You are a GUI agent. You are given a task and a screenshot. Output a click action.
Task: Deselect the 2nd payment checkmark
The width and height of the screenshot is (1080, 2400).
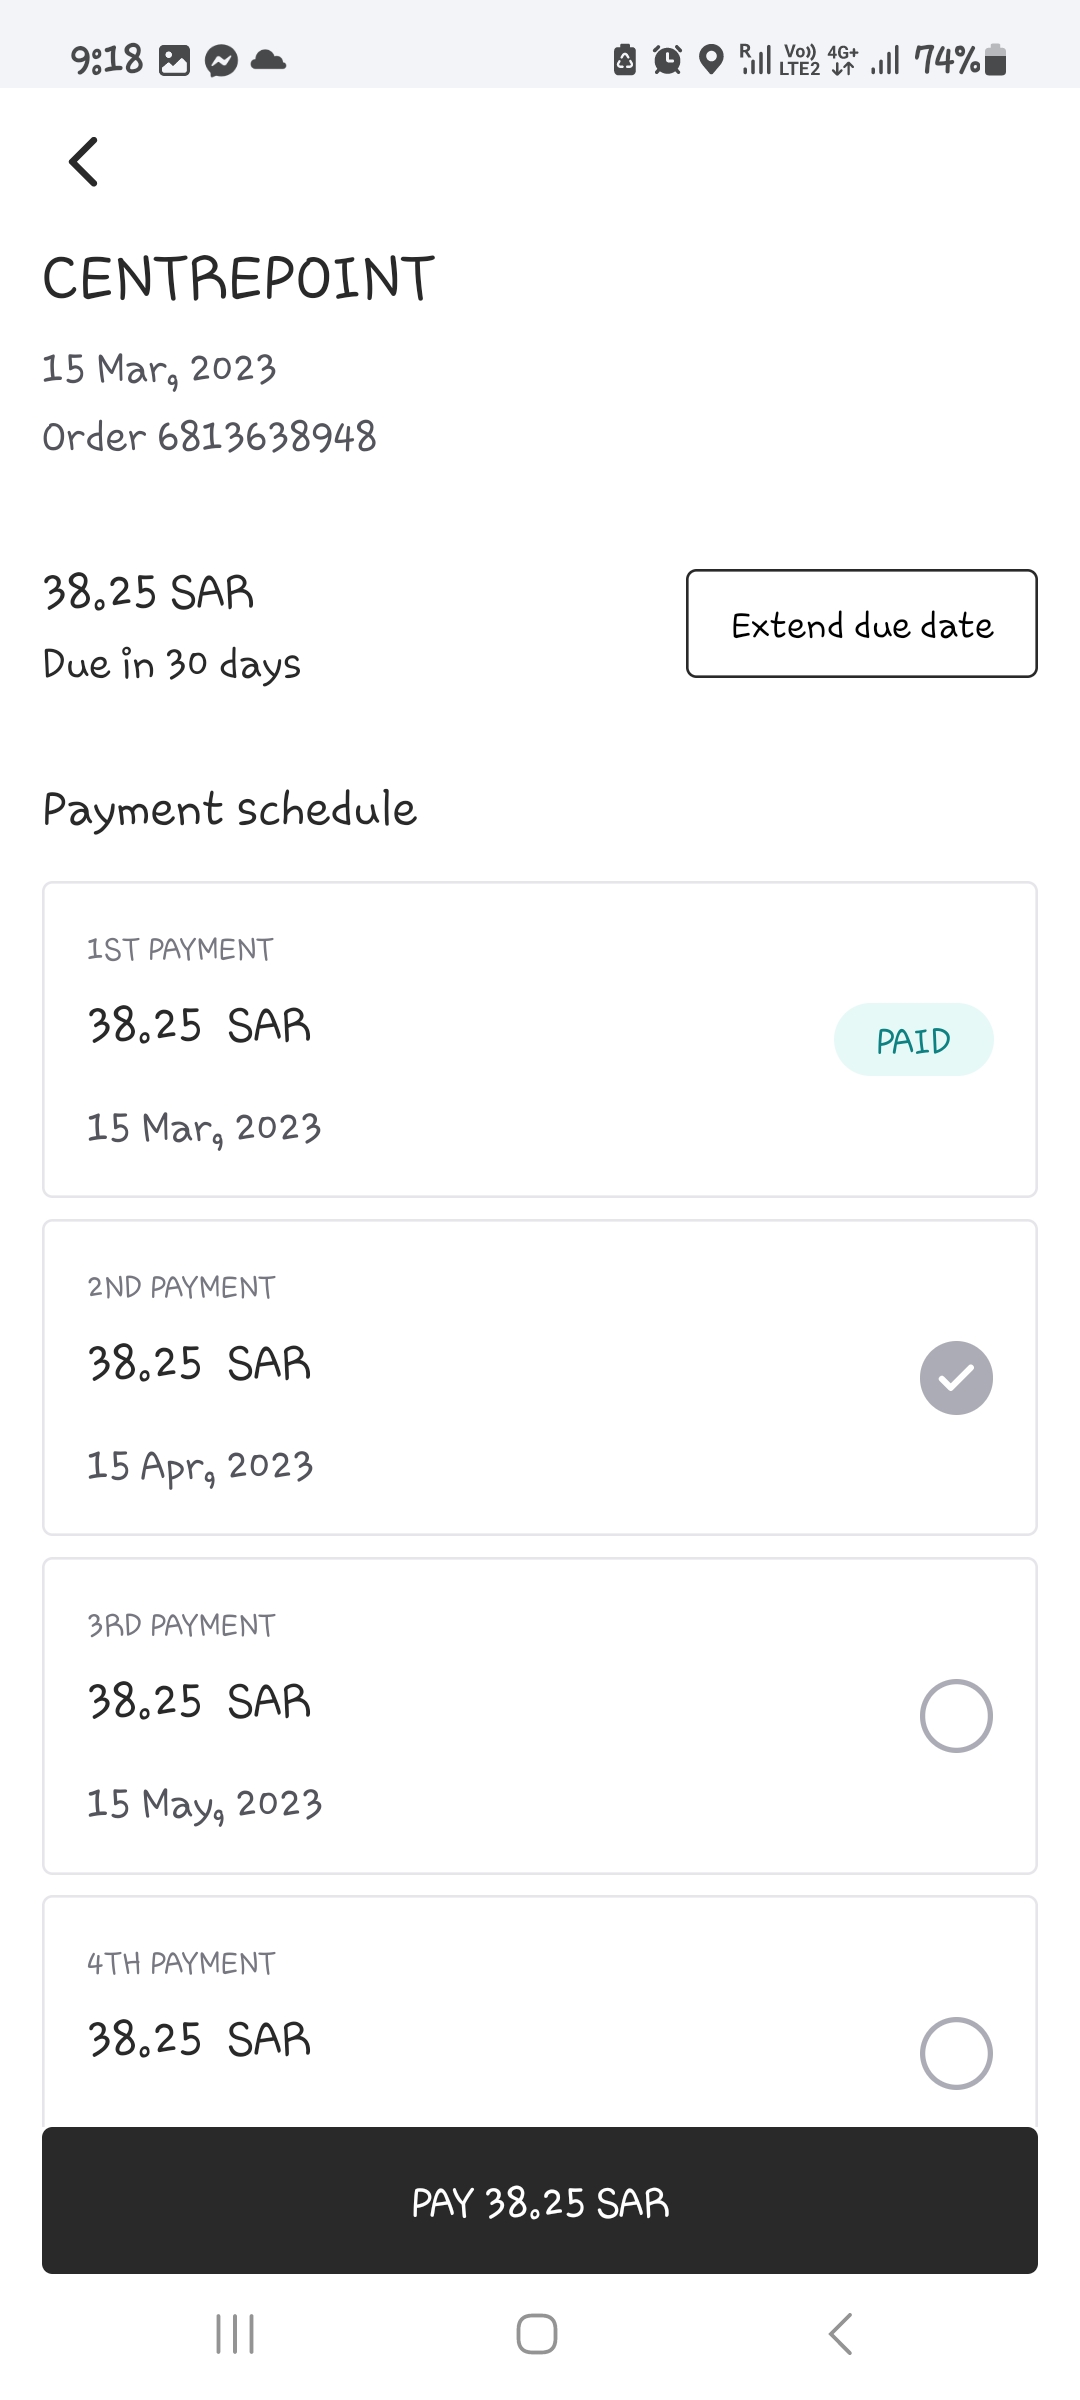pos(956,1377)
